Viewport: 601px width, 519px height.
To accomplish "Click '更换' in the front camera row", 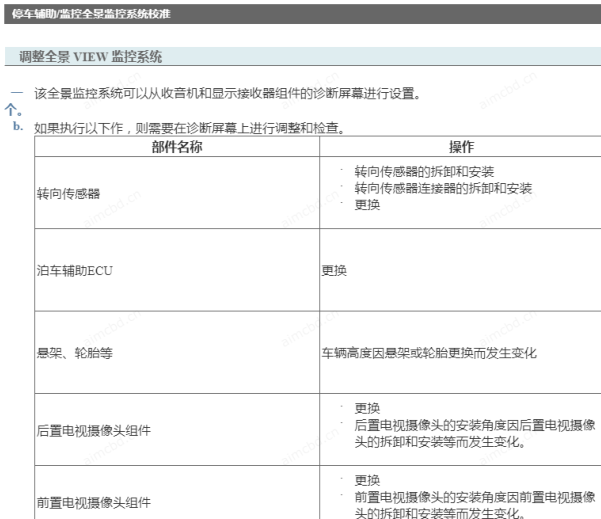I will (367, 480).
